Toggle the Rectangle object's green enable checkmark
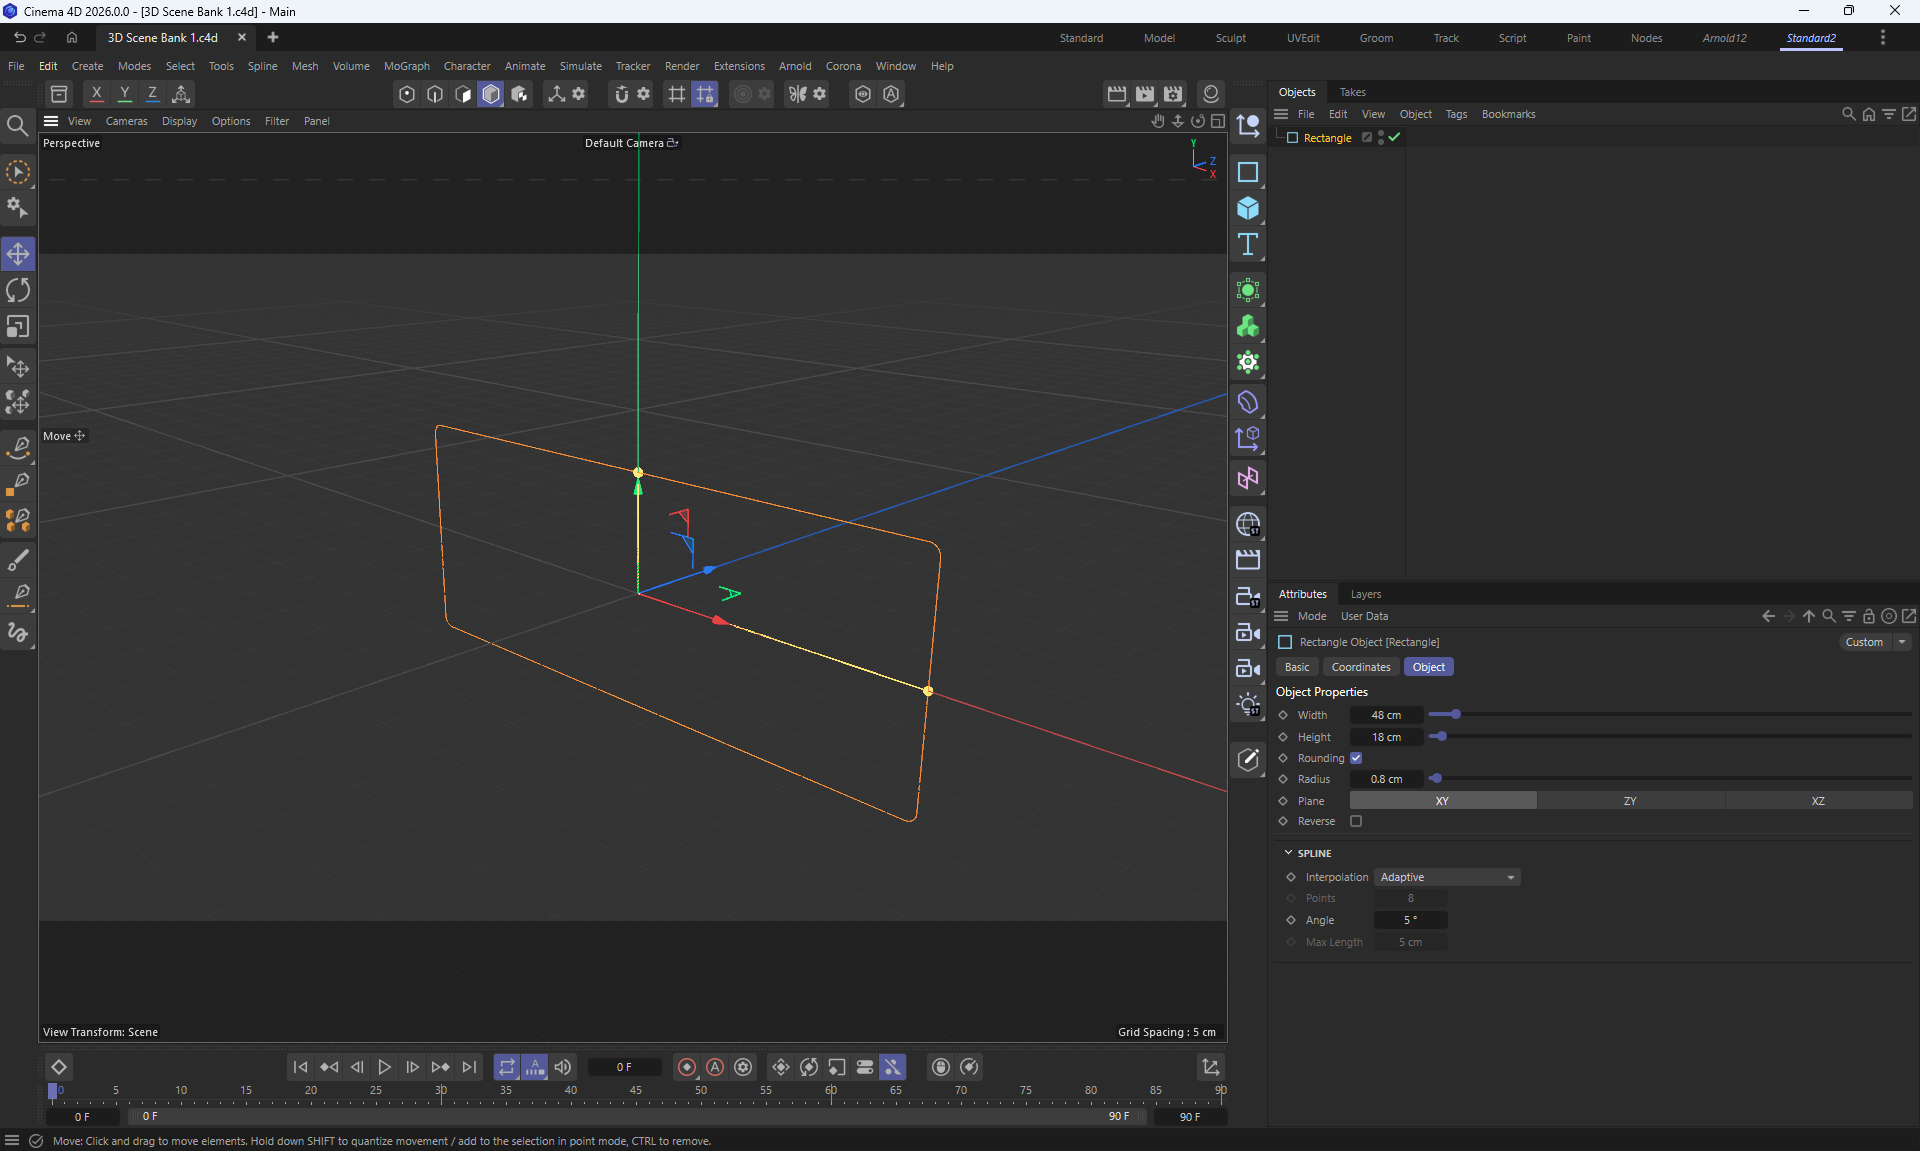This screenshot has height=1151, width=1920. [x=1394, y=138]
